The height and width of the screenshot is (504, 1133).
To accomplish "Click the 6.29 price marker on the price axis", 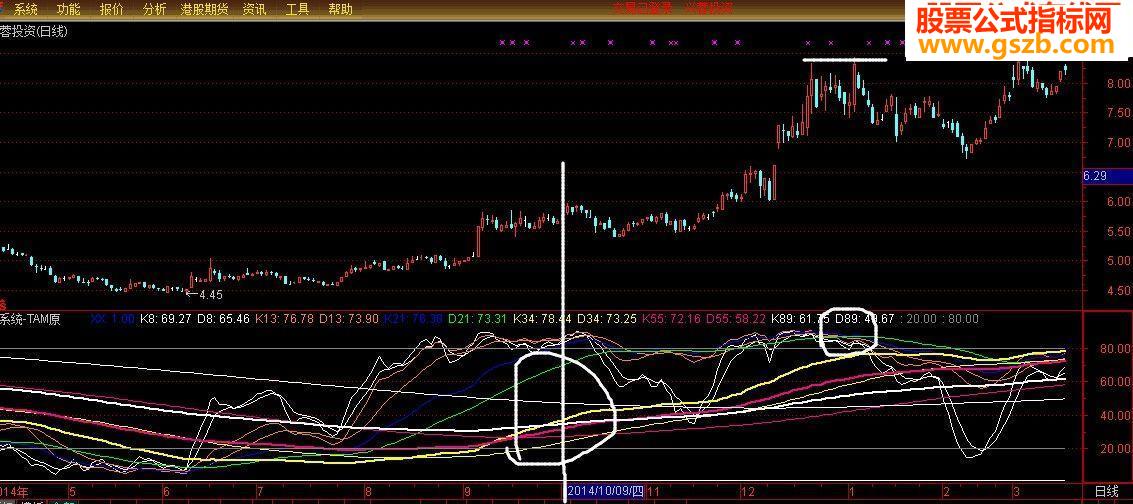I will pos(1107,175).
